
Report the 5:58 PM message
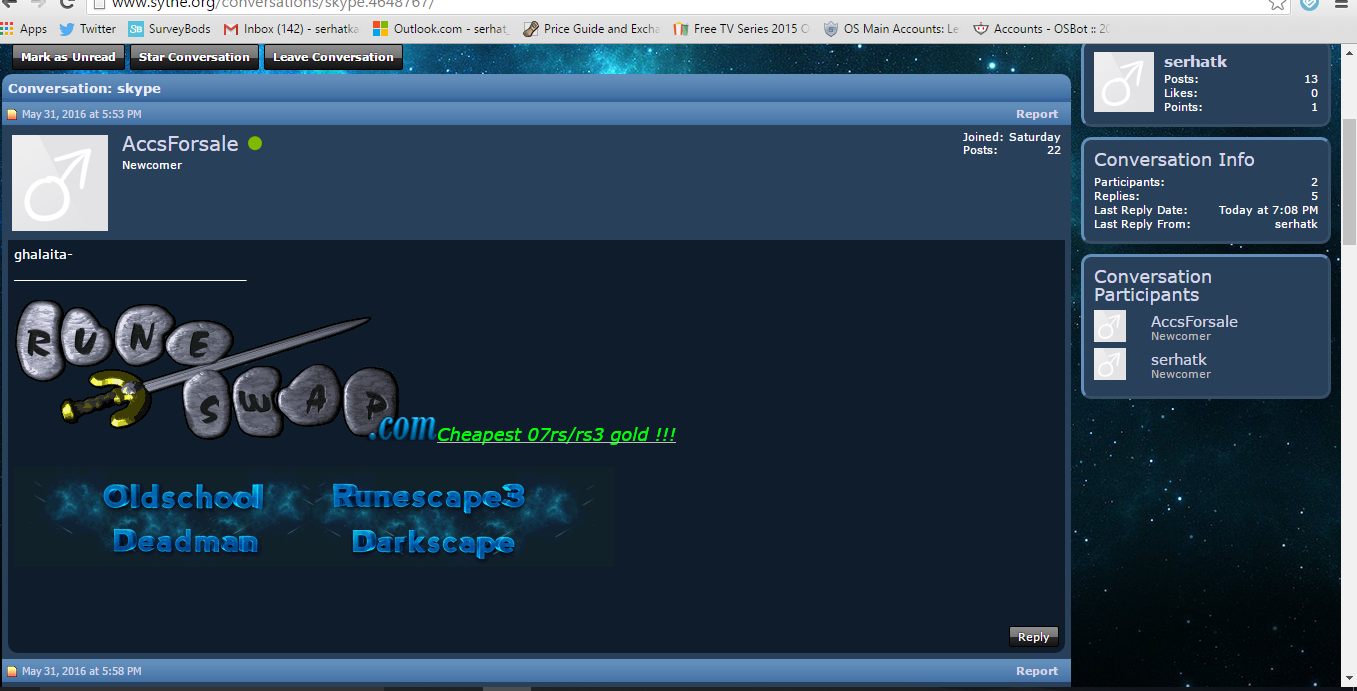(x=1037, y=671)
